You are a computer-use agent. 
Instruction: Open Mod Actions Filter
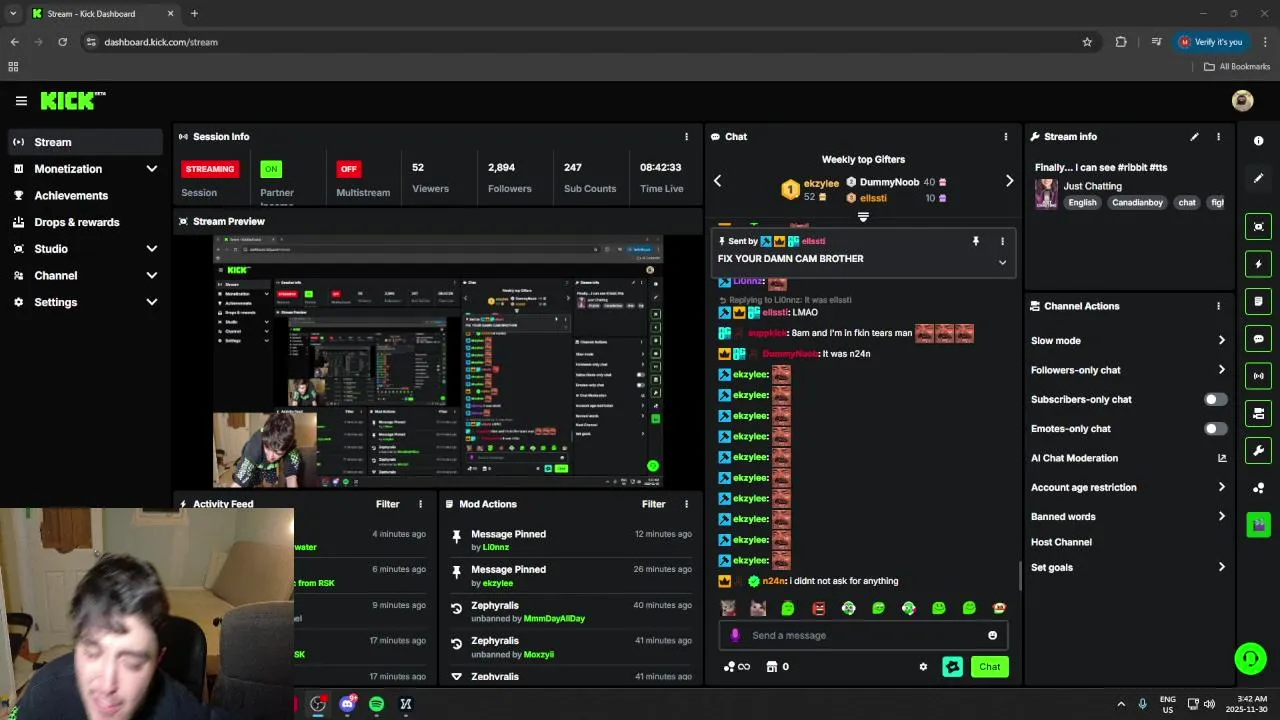pos(653,504)
